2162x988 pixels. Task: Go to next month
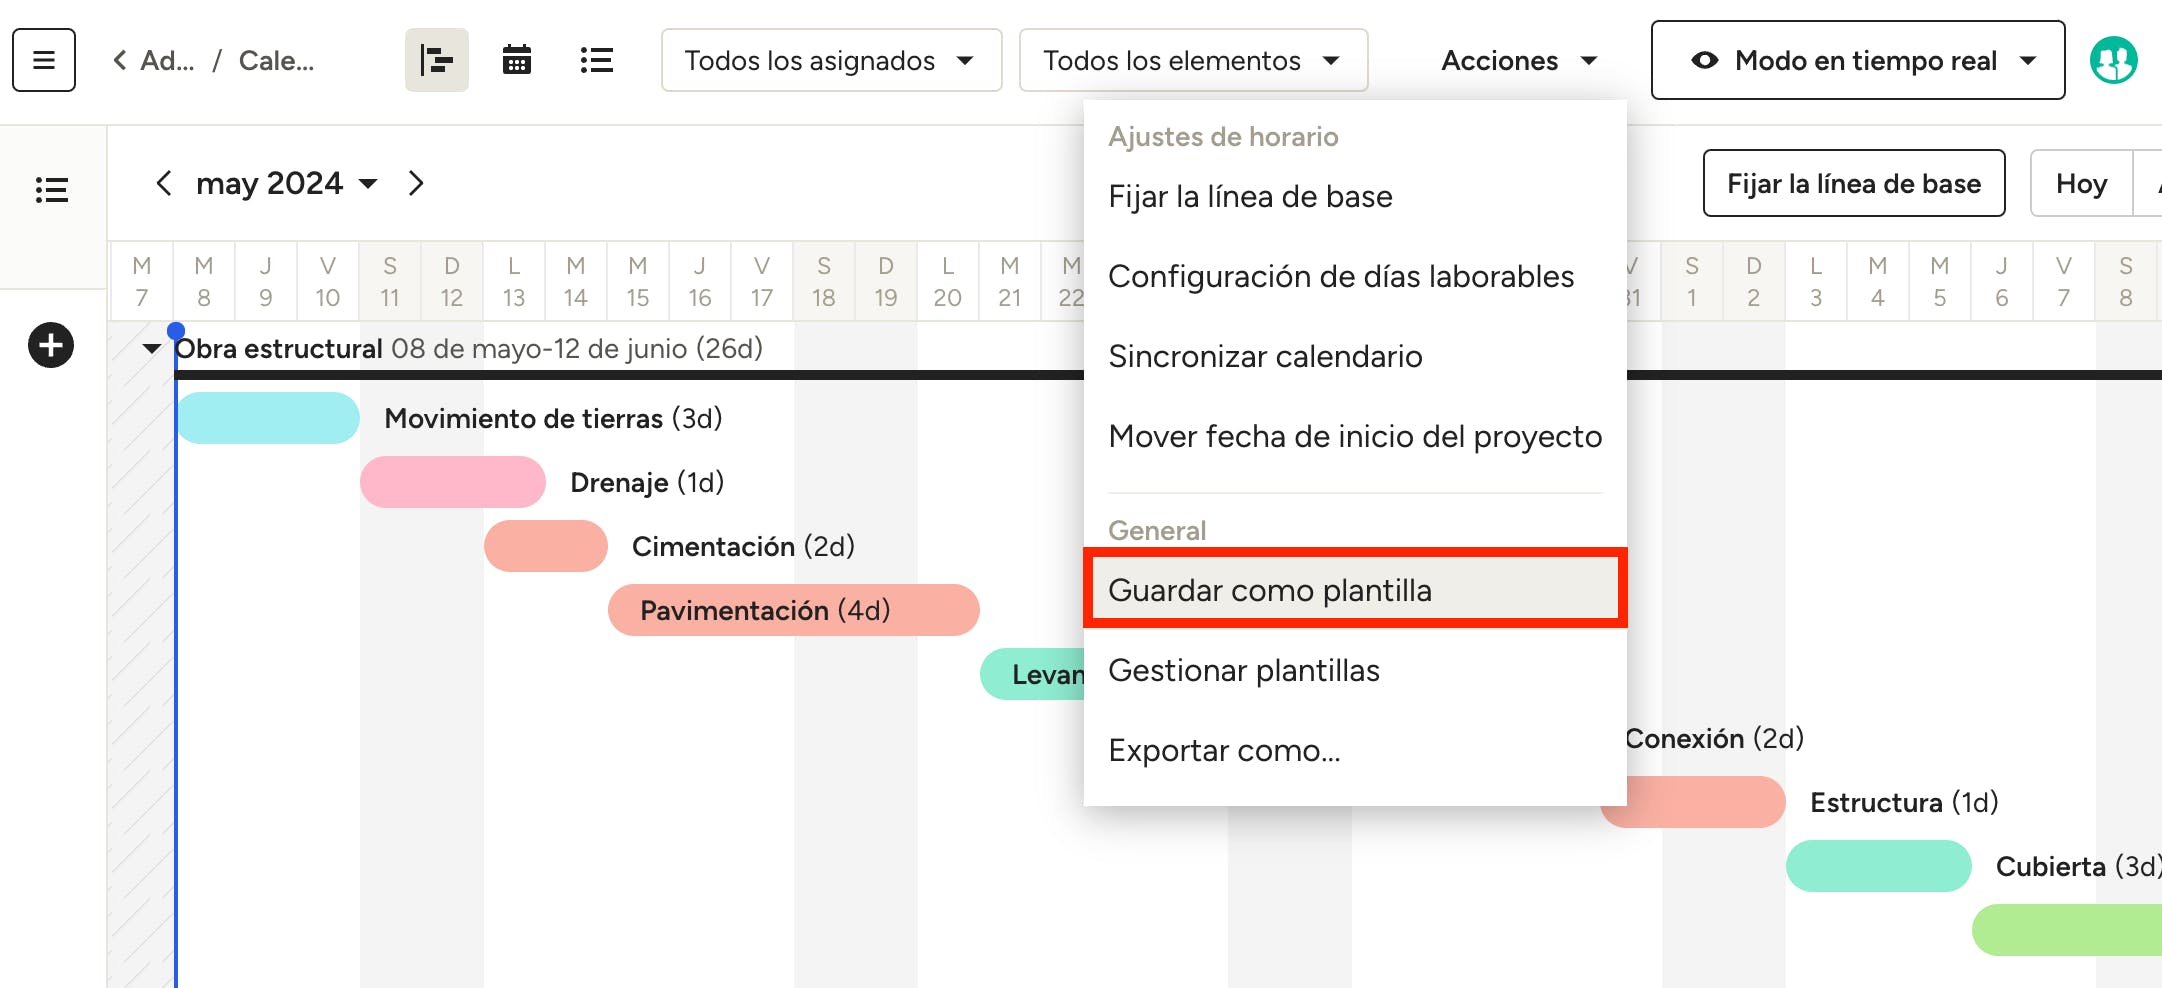416,184
